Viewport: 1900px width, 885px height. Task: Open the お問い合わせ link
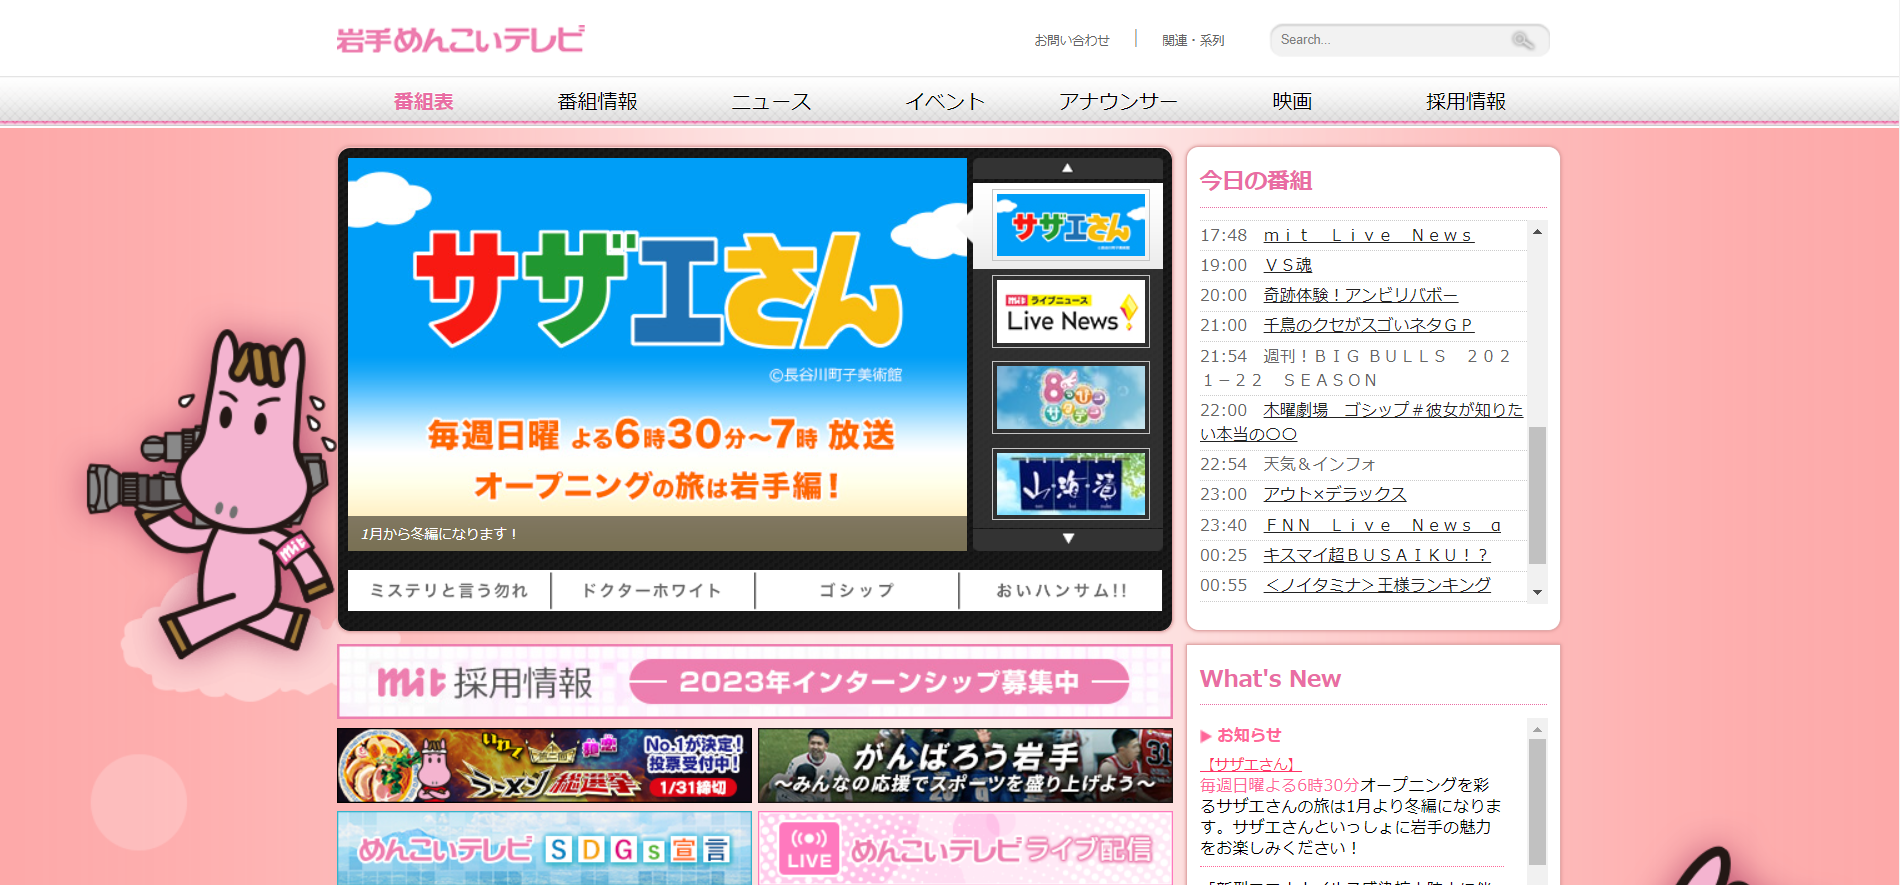tap(1072, 40)
